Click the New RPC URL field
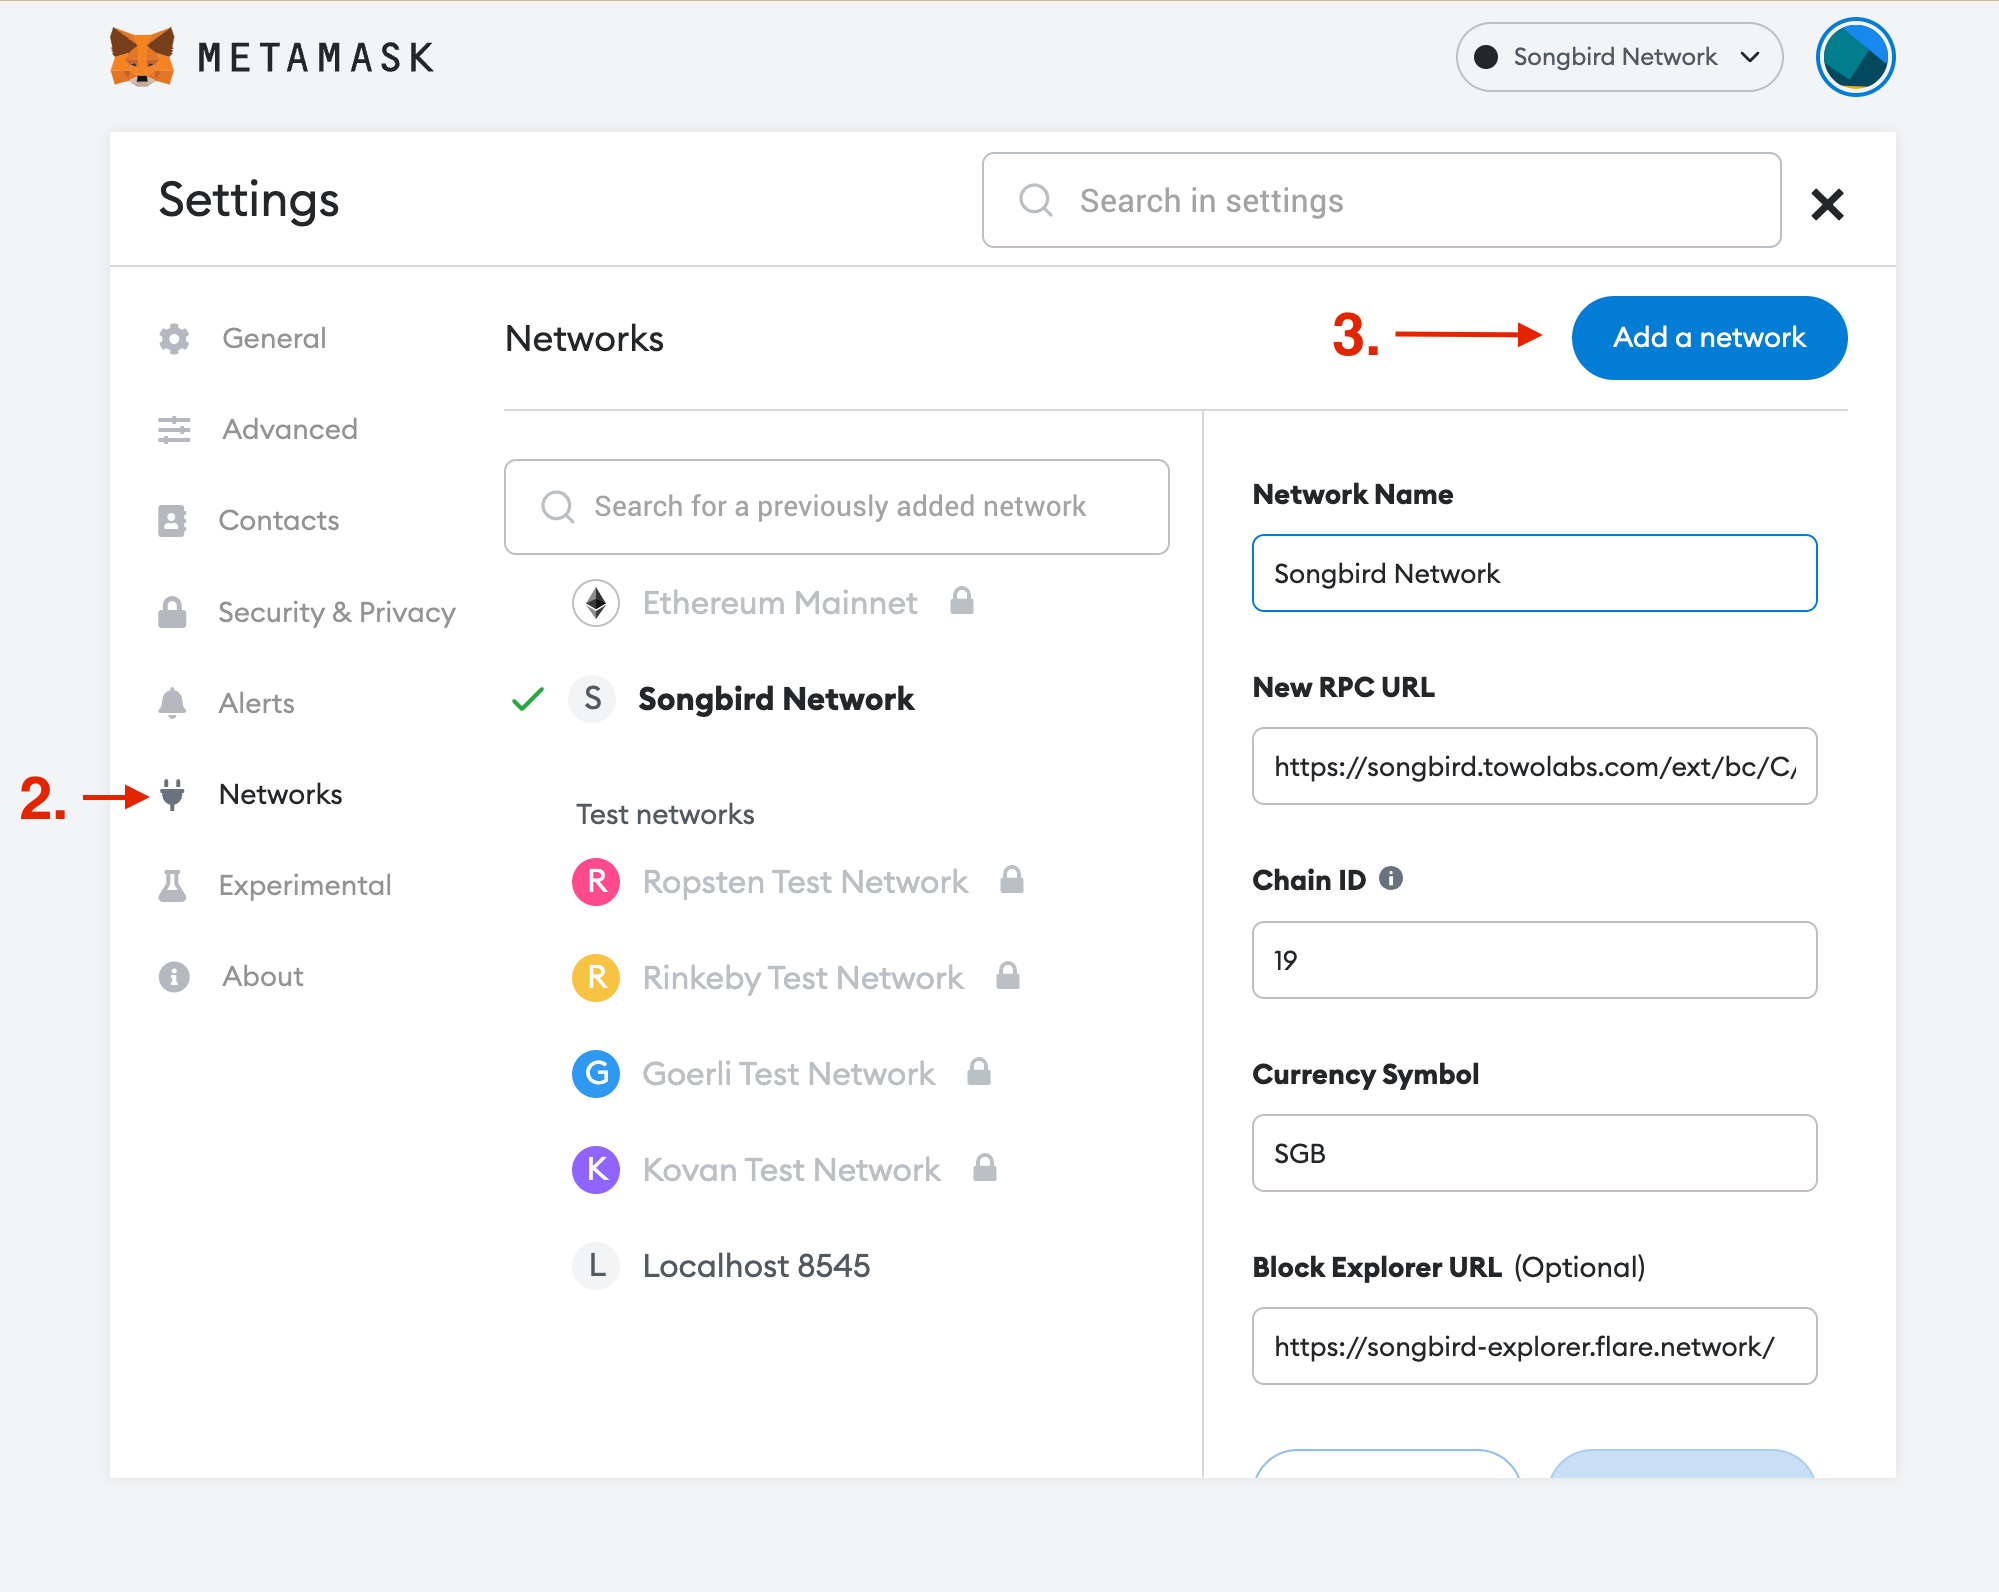The height and width of the screenshot is (1592, 1999). click(1533, 766)
